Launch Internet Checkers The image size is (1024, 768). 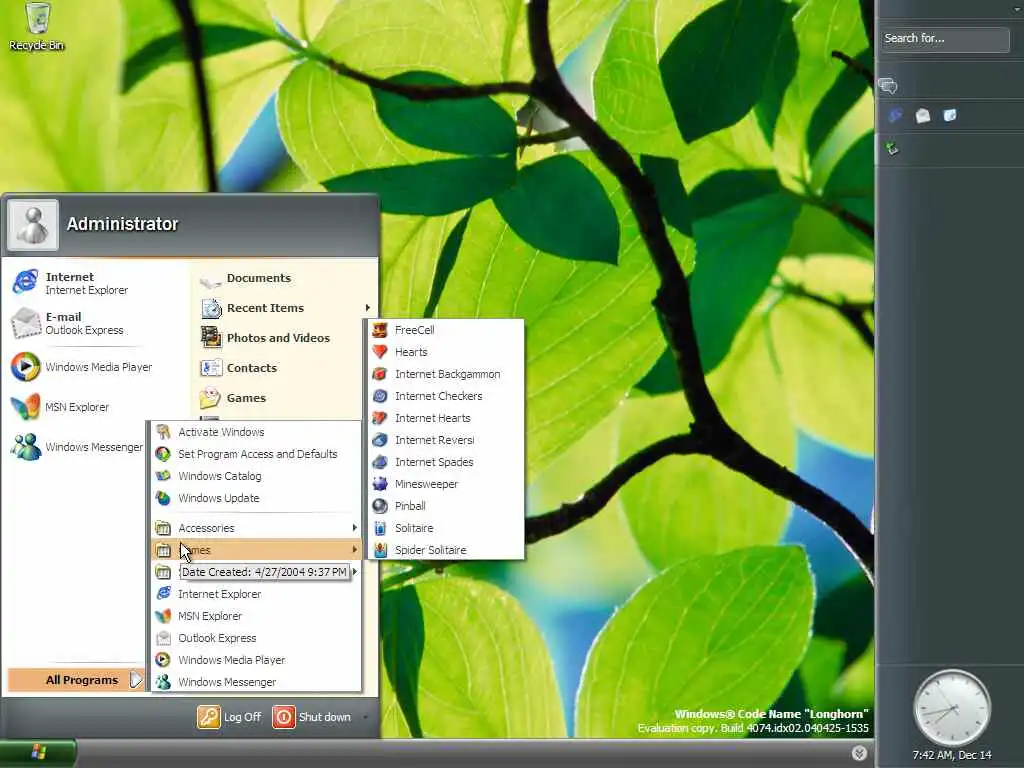447,396
